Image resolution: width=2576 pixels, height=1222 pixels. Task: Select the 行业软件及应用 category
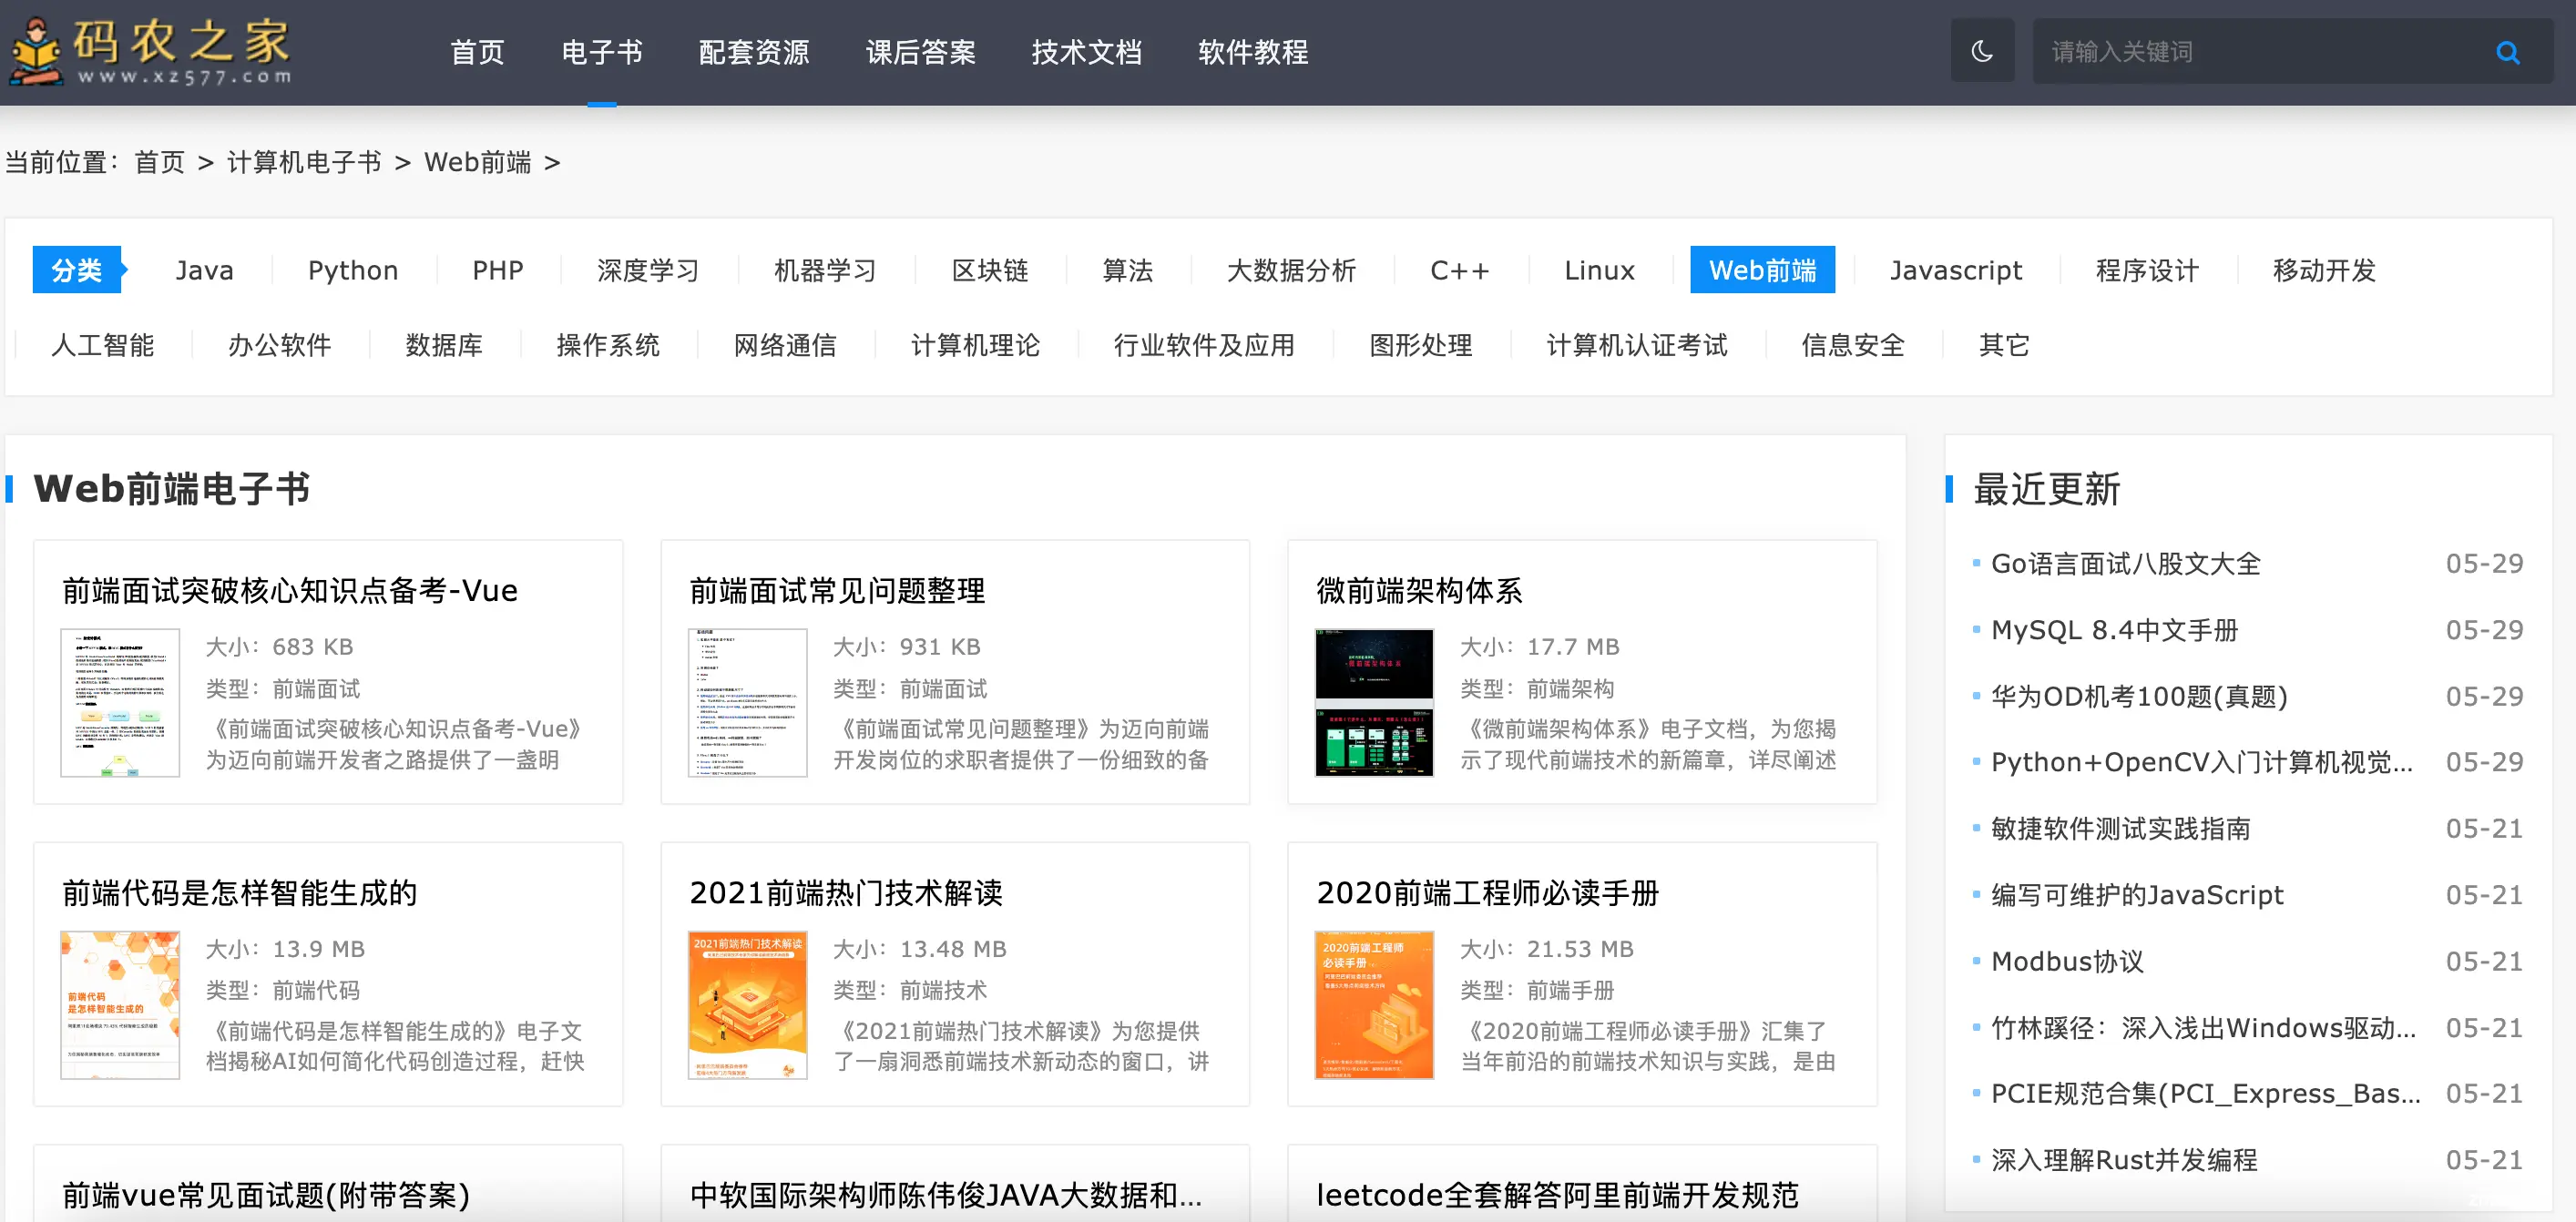(1204, 345)
